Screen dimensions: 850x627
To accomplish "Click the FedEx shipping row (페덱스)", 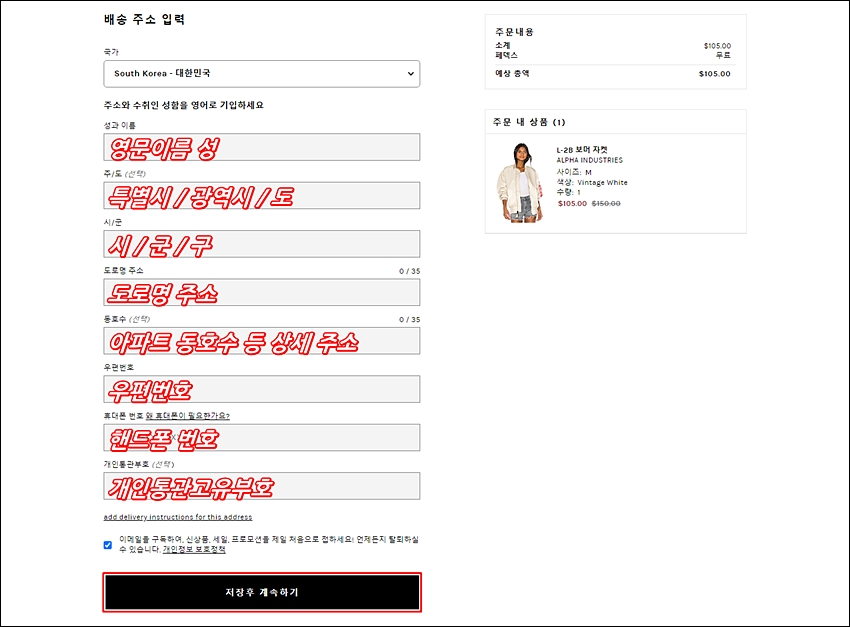I will 613,55.
